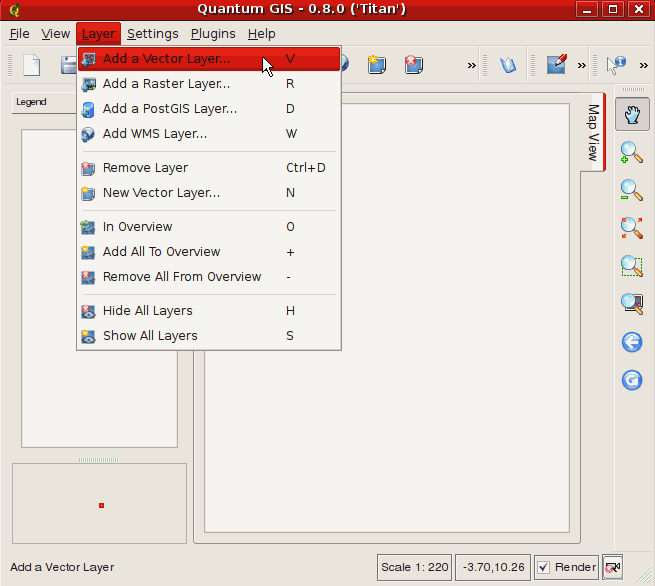Toggle the Render checkbox

click(x=543, y=567)
